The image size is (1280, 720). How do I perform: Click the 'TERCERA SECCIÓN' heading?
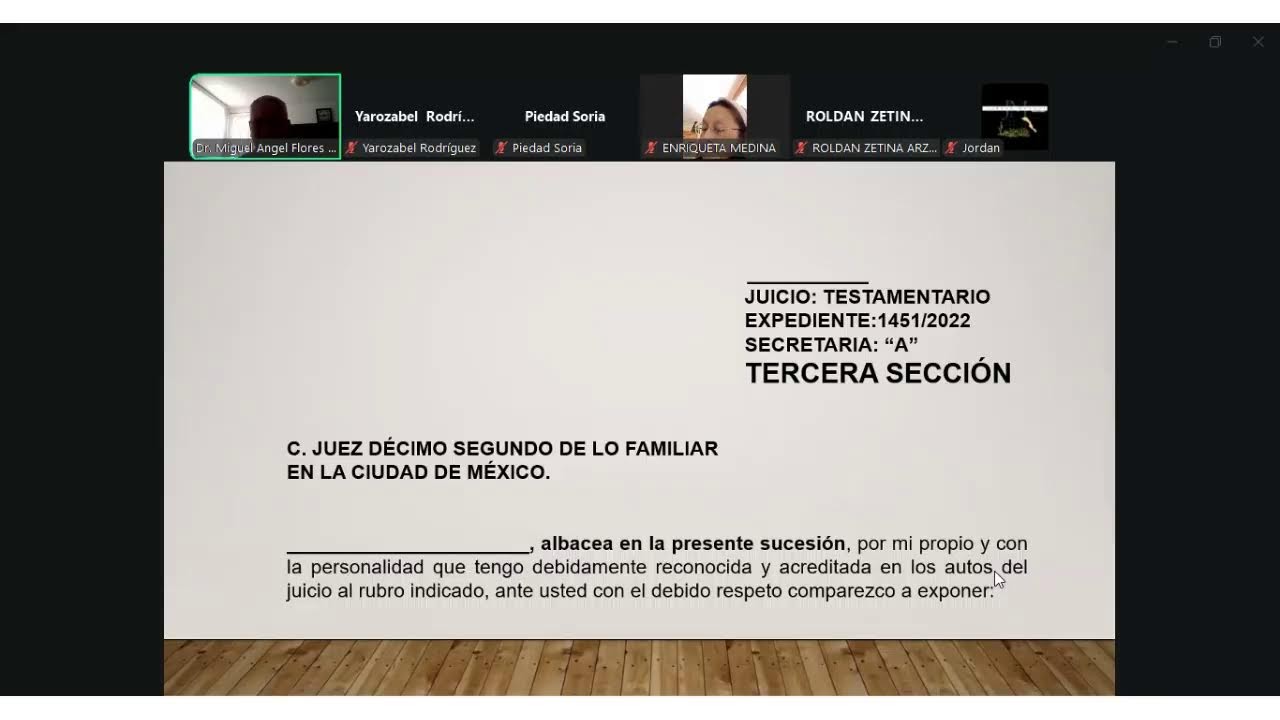pyautogui.click(x=878, y=374)
